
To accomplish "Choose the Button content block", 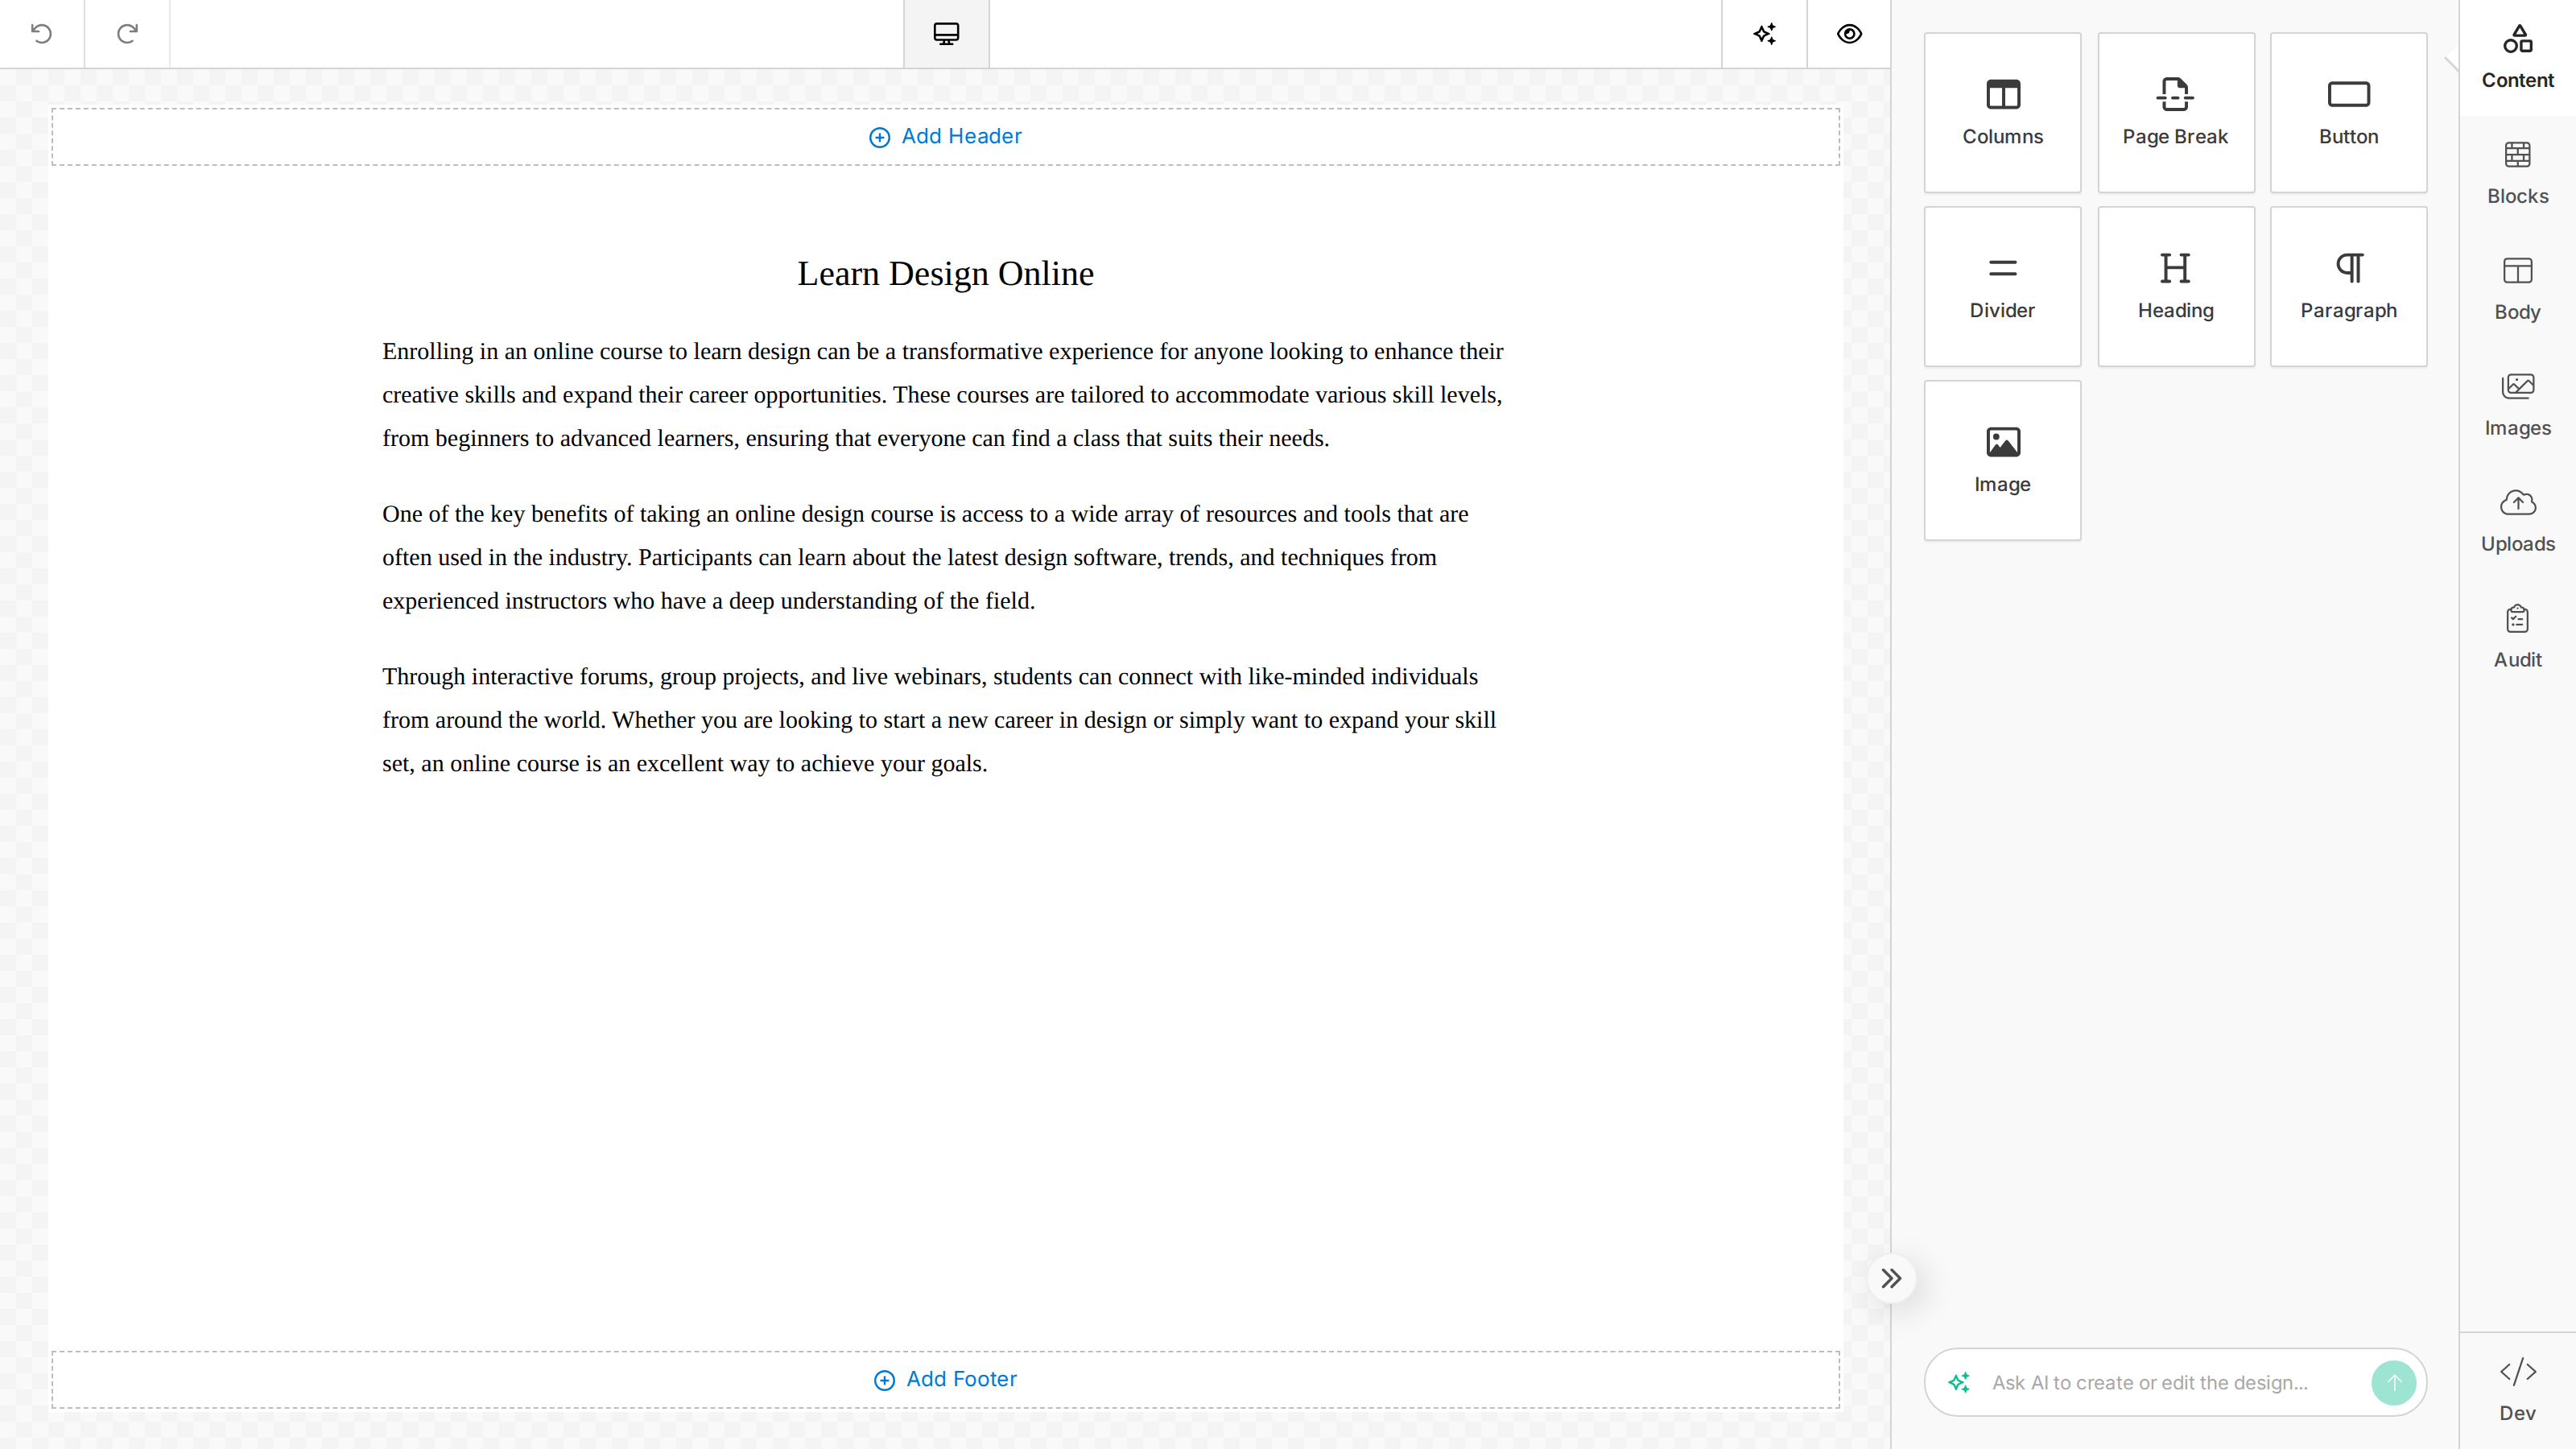I will (2348, 112).
